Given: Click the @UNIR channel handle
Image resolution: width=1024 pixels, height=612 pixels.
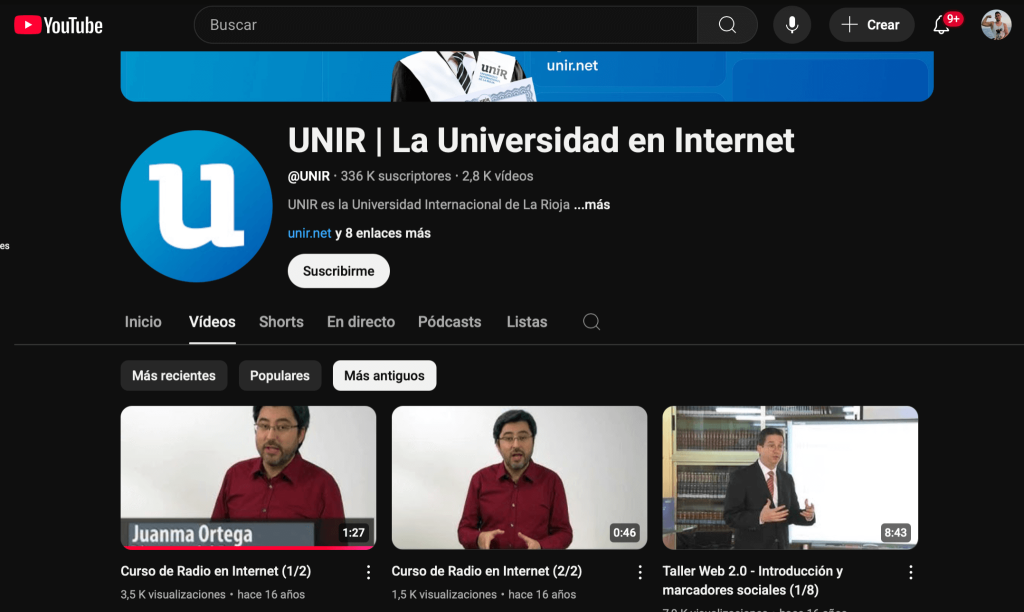Looking at the screenshot, I should (x=309, y=176).
